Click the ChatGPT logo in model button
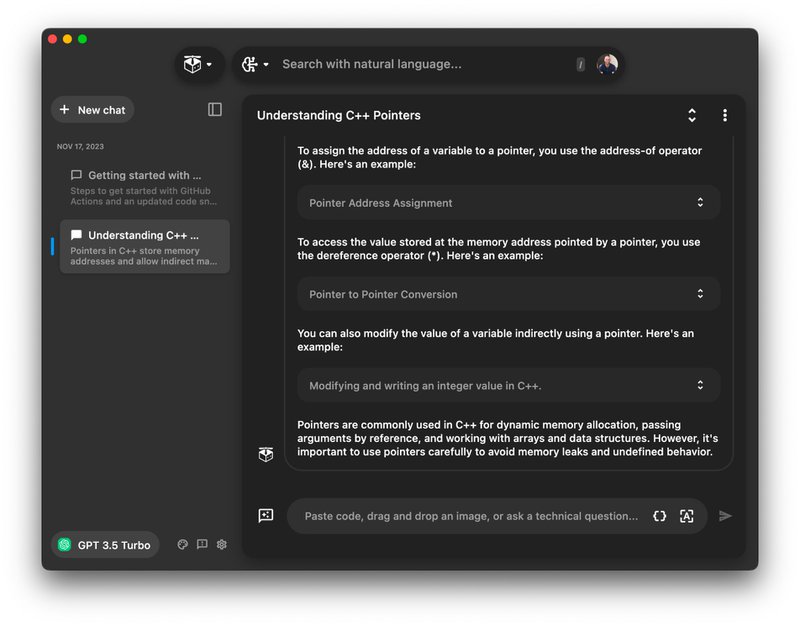Image resolution: width=800 pixels, height=626 pixels. pos(65,544)
